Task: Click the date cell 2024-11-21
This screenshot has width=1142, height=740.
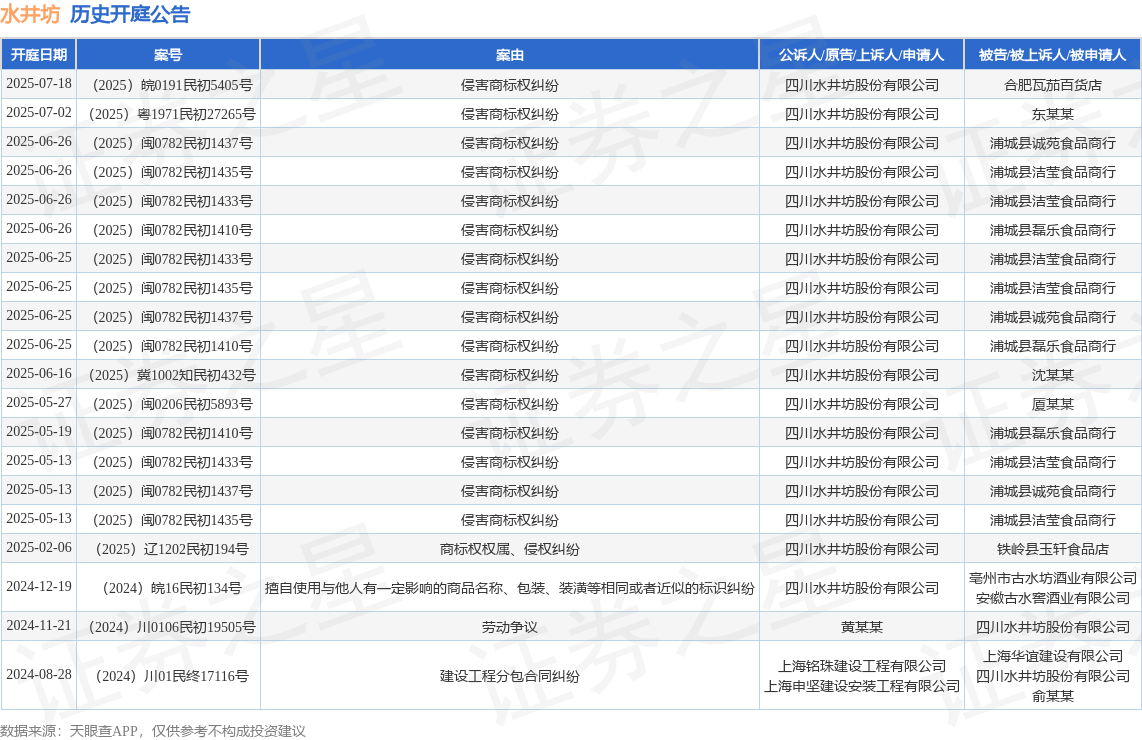Action: [39, 626]
